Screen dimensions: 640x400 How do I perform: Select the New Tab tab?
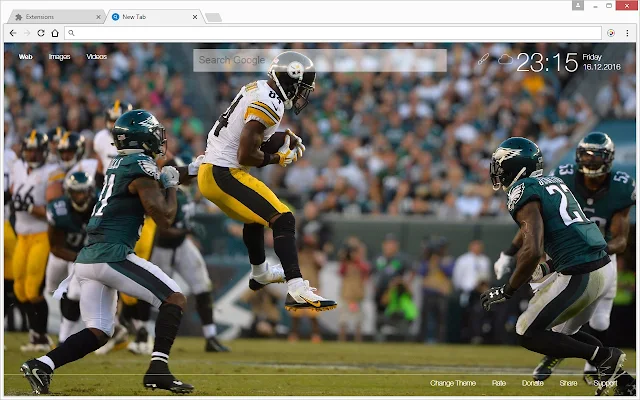[x=155, y=17]
